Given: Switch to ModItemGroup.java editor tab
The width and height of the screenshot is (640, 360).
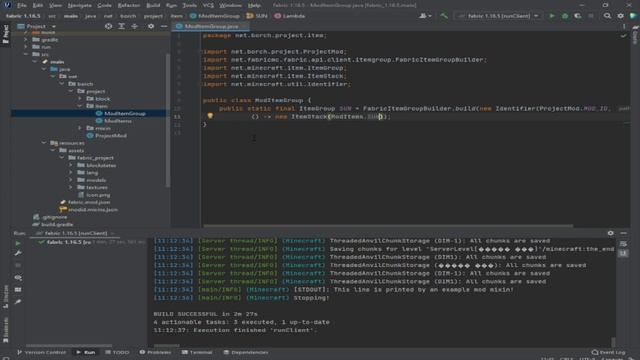Looking at the screenshot, I should point(211,26).
